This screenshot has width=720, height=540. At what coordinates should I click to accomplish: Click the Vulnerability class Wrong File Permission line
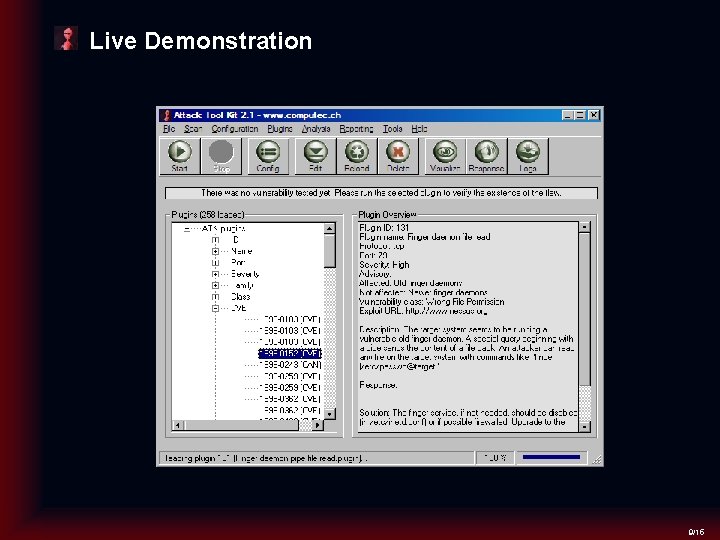[x=432, y=302]
